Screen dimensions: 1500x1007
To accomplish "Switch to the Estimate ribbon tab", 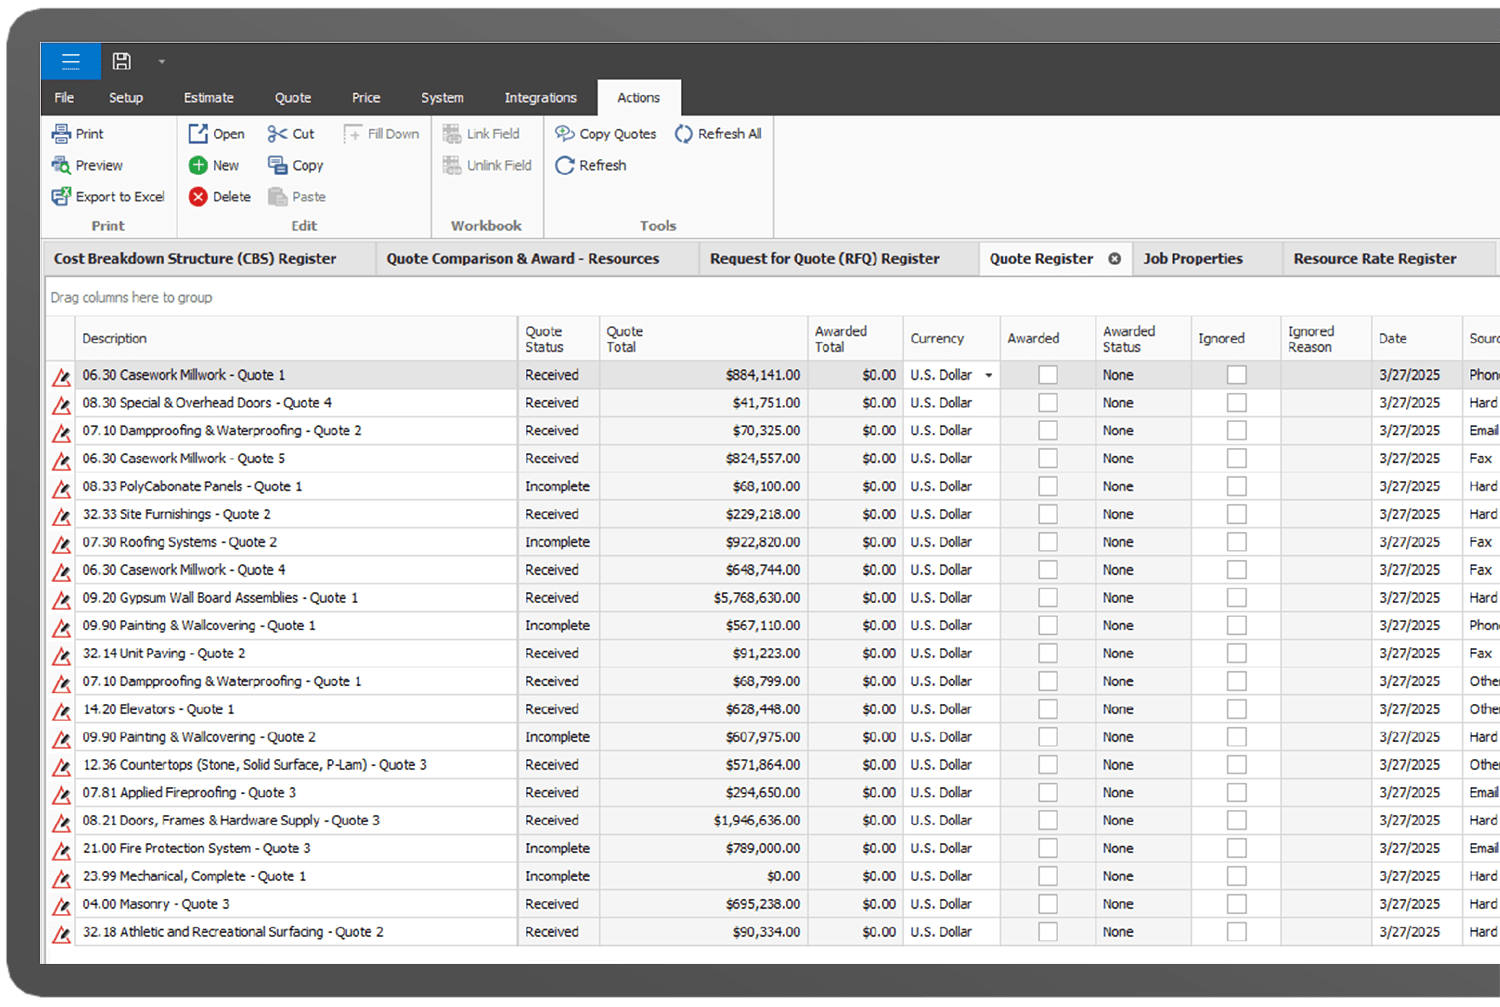I will [x=208, y=98].
